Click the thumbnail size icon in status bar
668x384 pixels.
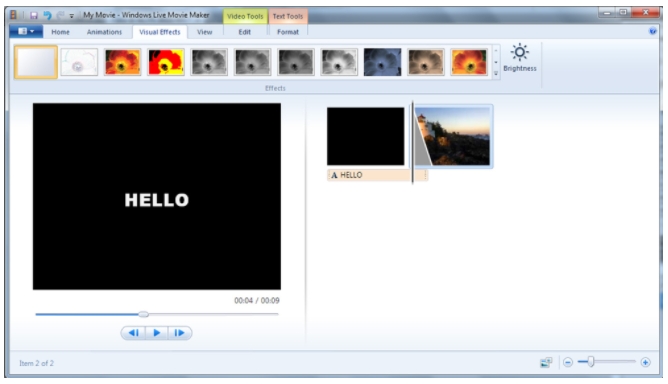coord(546,362)
